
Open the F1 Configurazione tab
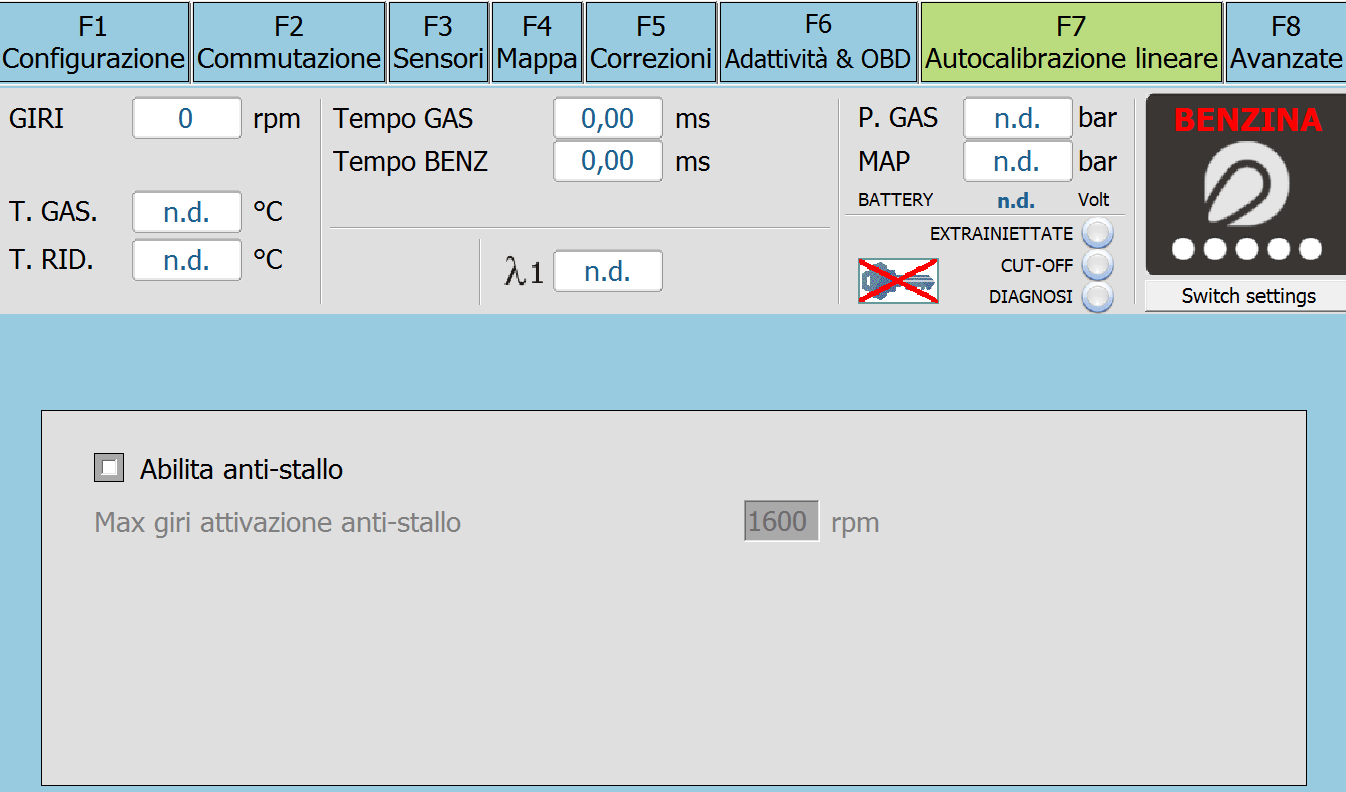(x=94, y=42)
